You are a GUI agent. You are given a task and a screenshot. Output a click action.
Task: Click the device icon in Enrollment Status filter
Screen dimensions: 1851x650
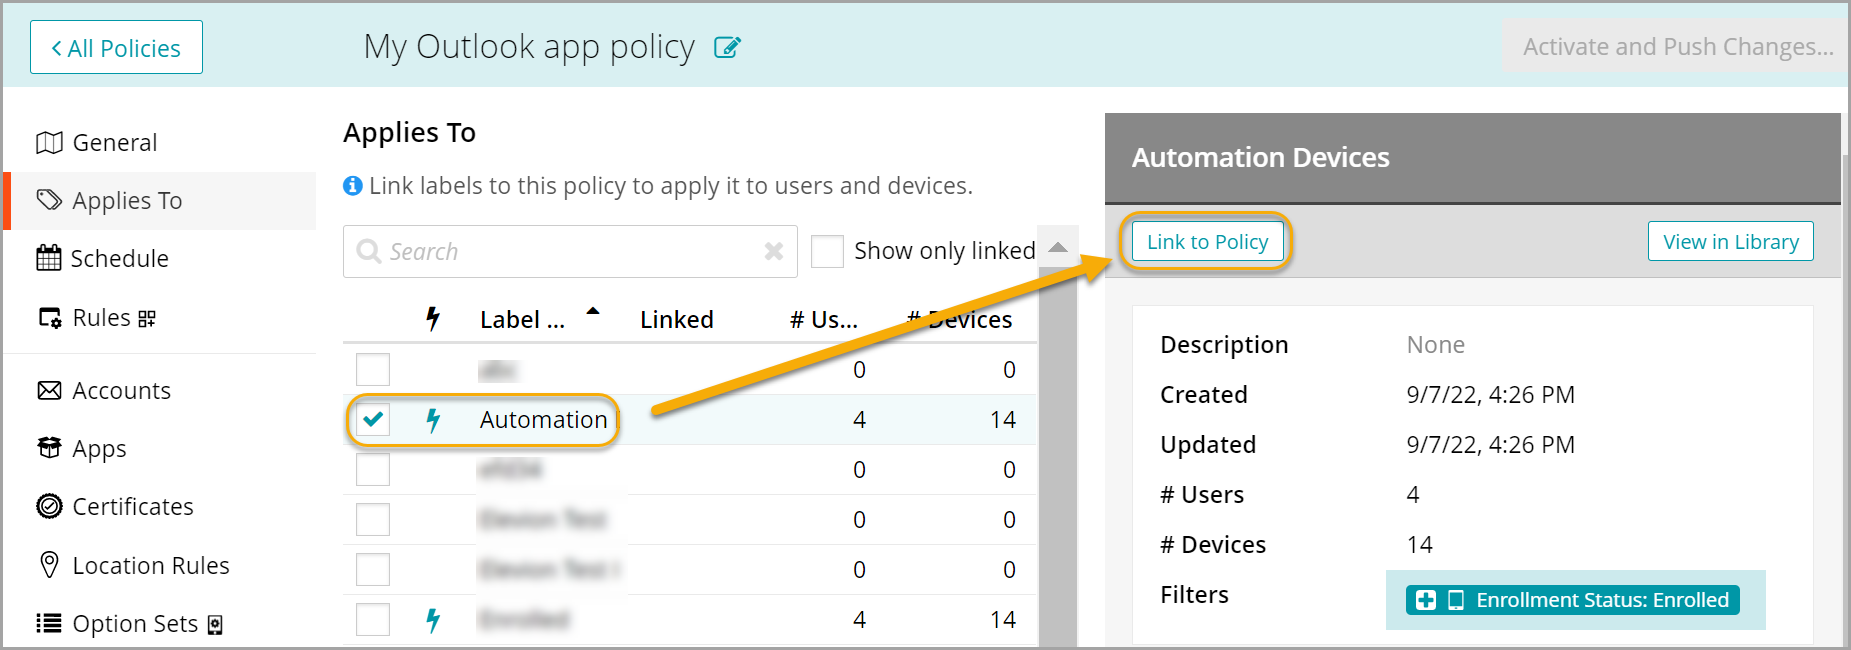click(1456, 600)
